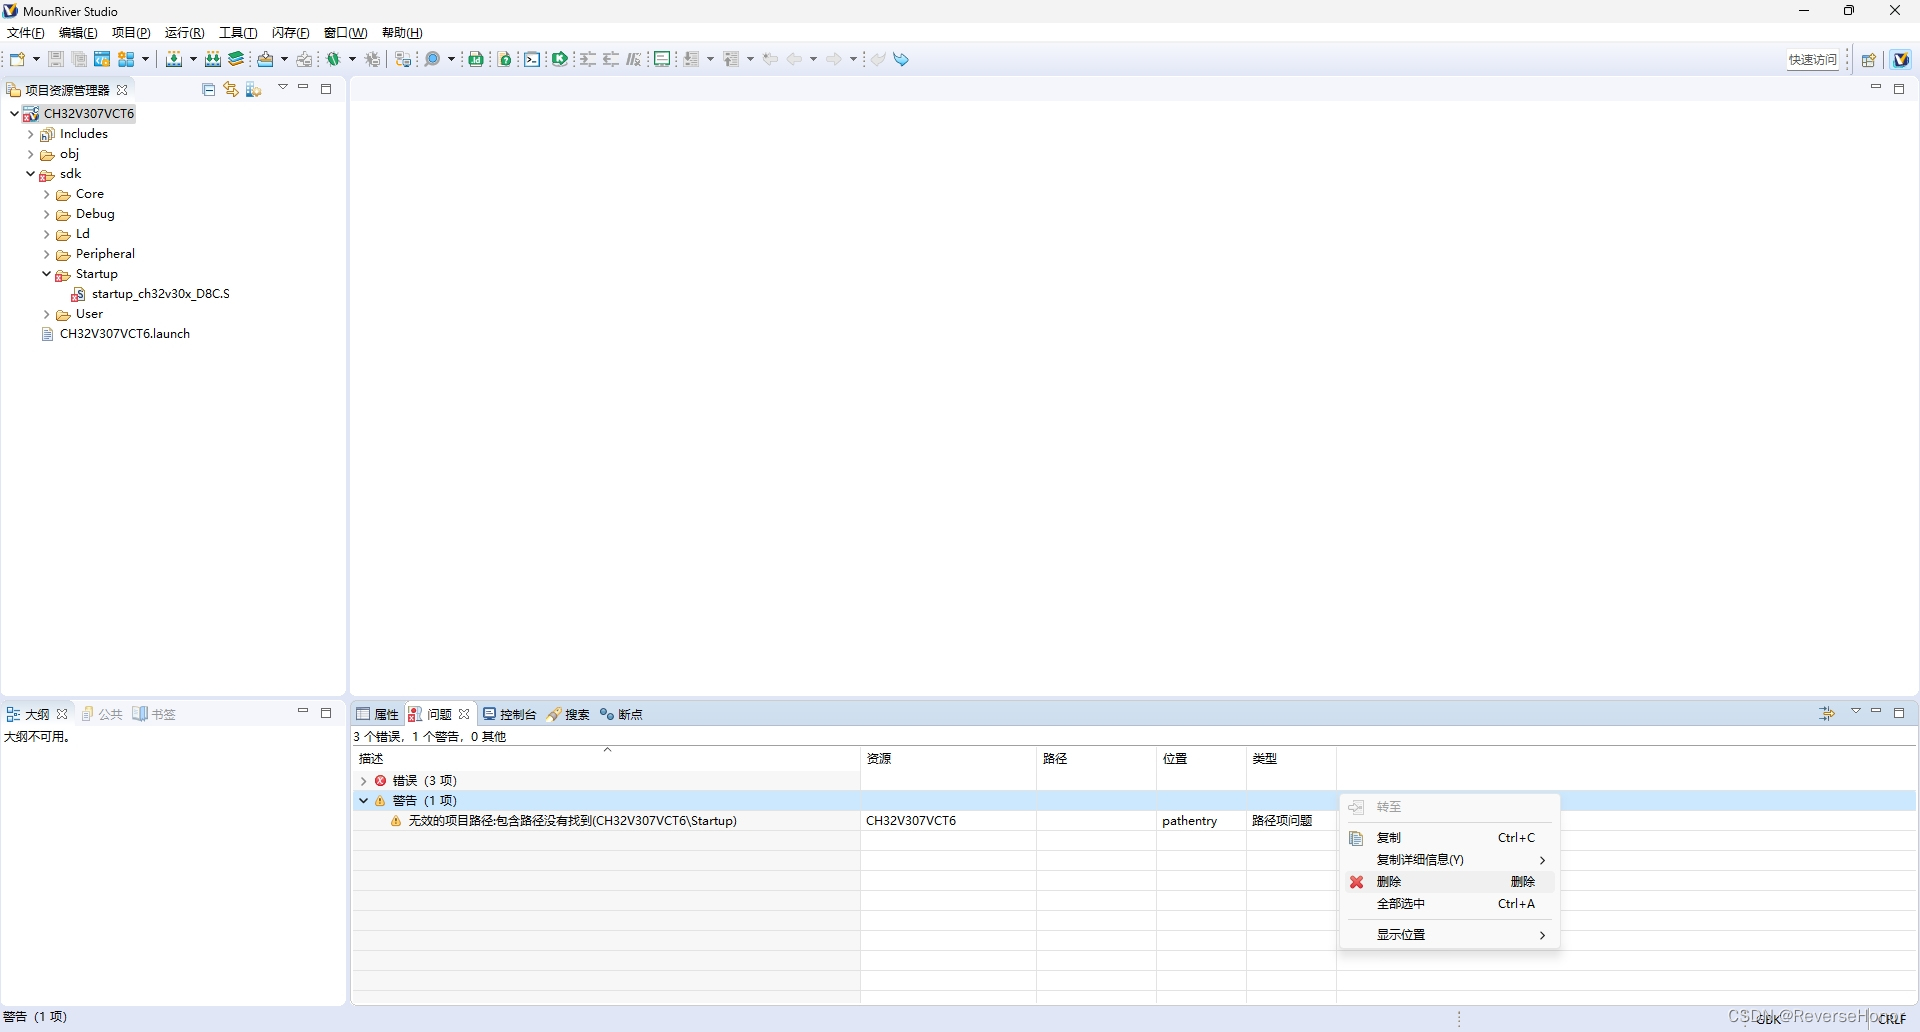This screenshot has height=1032, width=1920.
Task: Toggle Skip All Breakpoints toolbar icon
Action: [373, 59]
